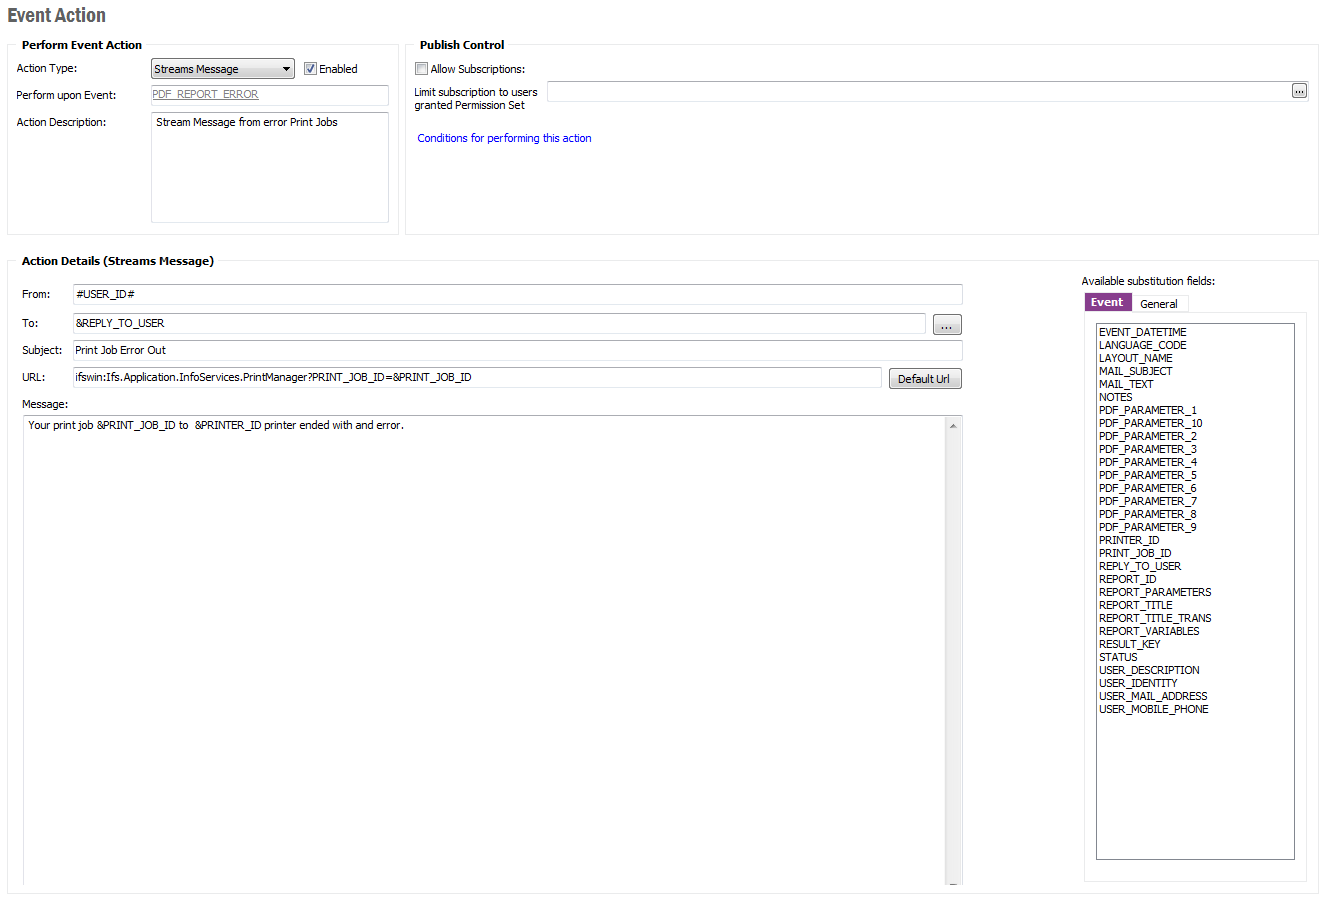Click into the Subject field
The height and width of the screenshot is (905, 1321).
point(517,350)
